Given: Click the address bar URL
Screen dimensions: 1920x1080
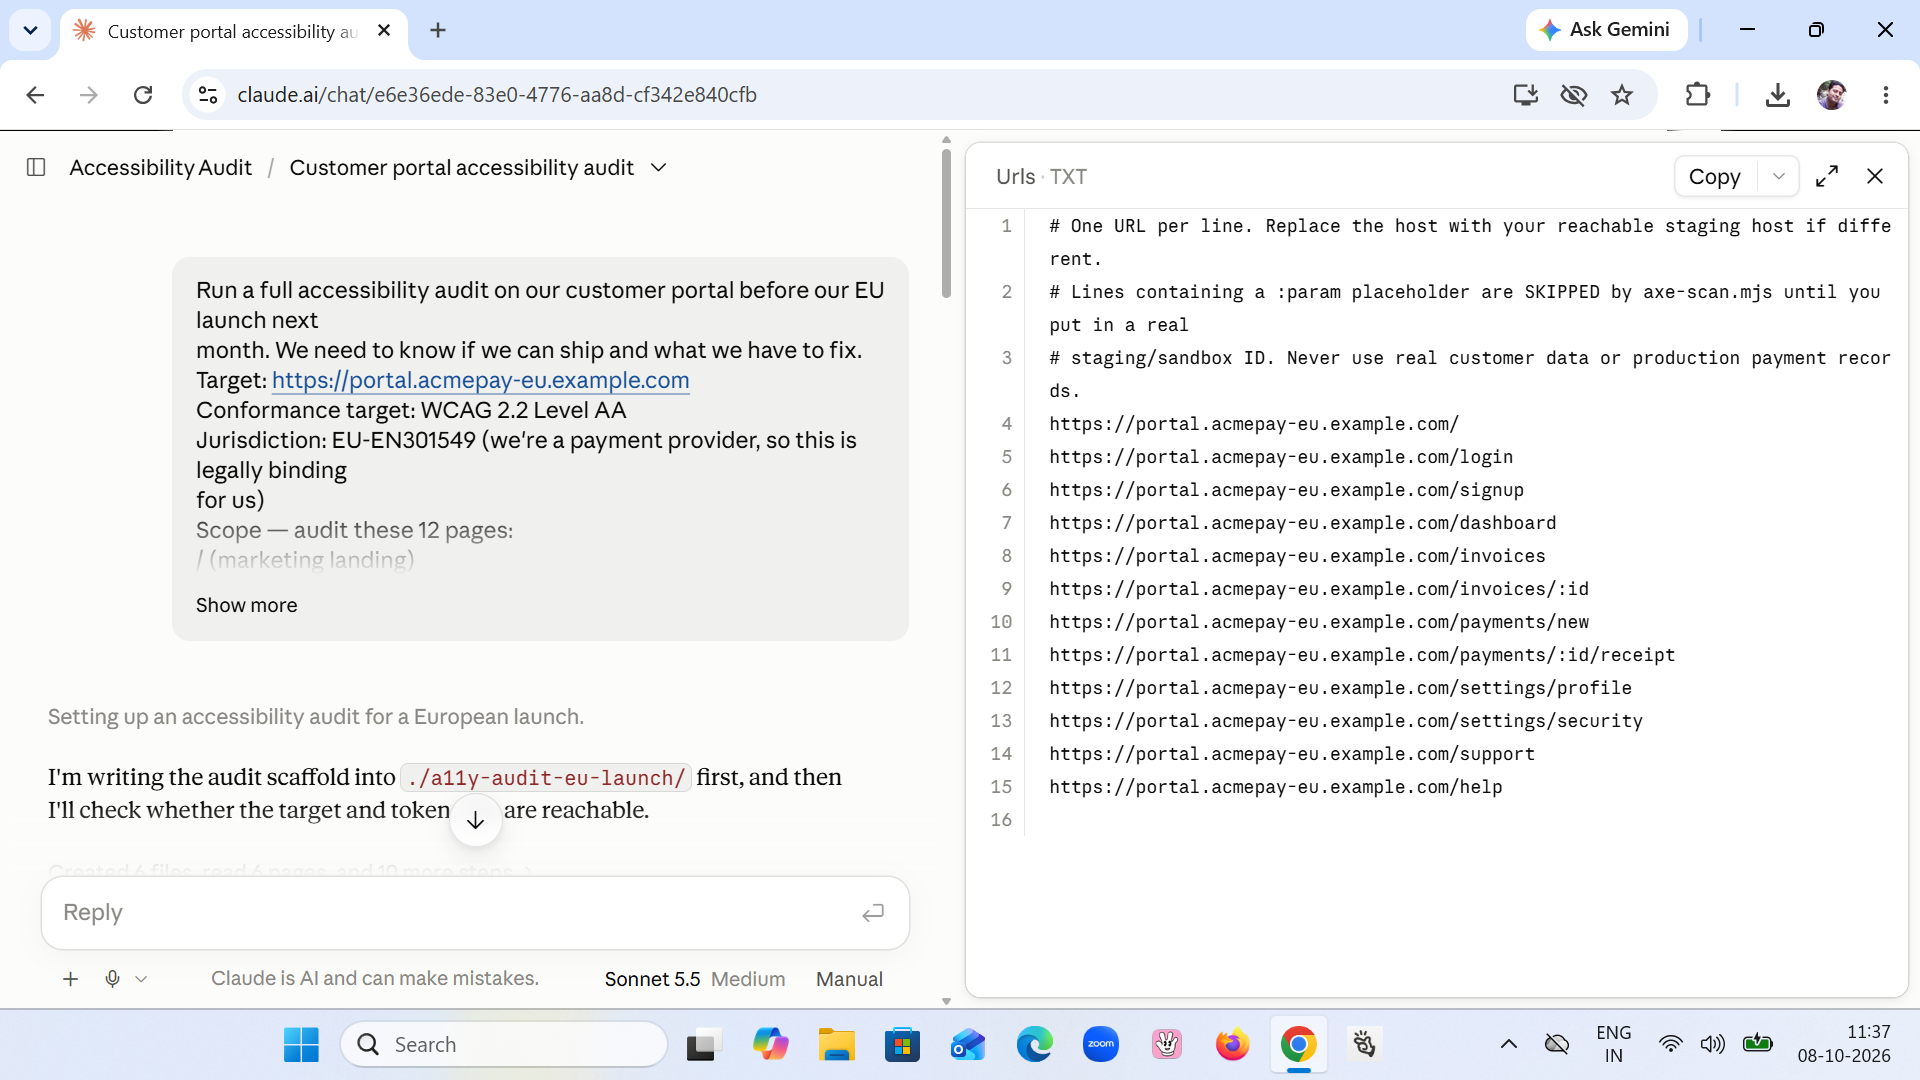Looking at the screenshot, I should 497,94.
